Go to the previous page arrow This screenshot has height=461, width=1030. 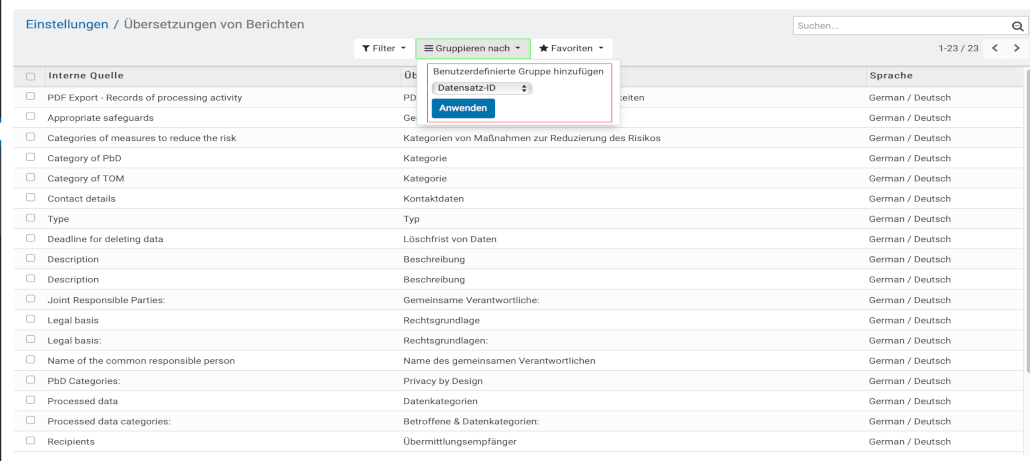995,48
